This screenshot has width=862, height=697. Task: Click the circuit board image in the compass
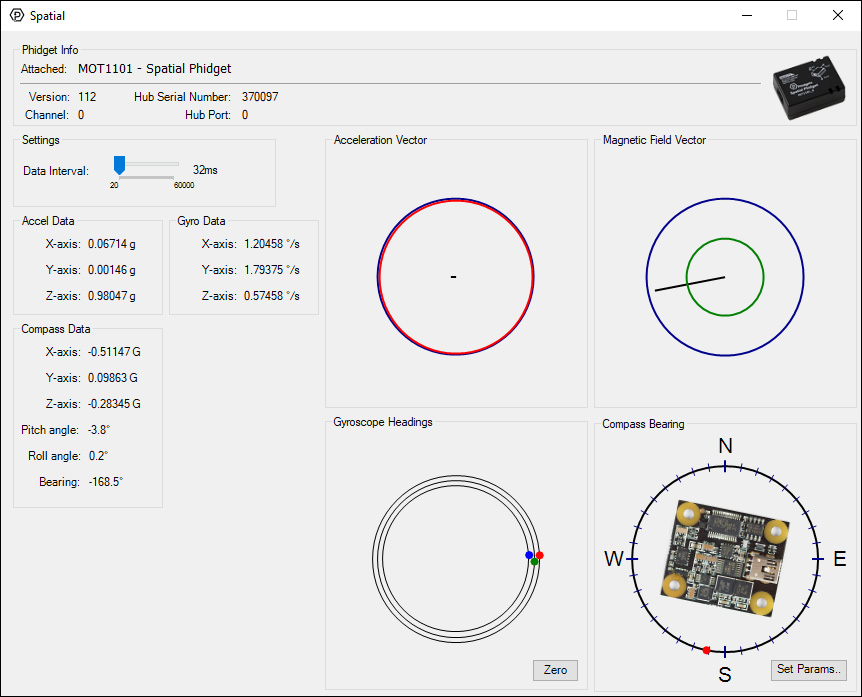point(725,558)
